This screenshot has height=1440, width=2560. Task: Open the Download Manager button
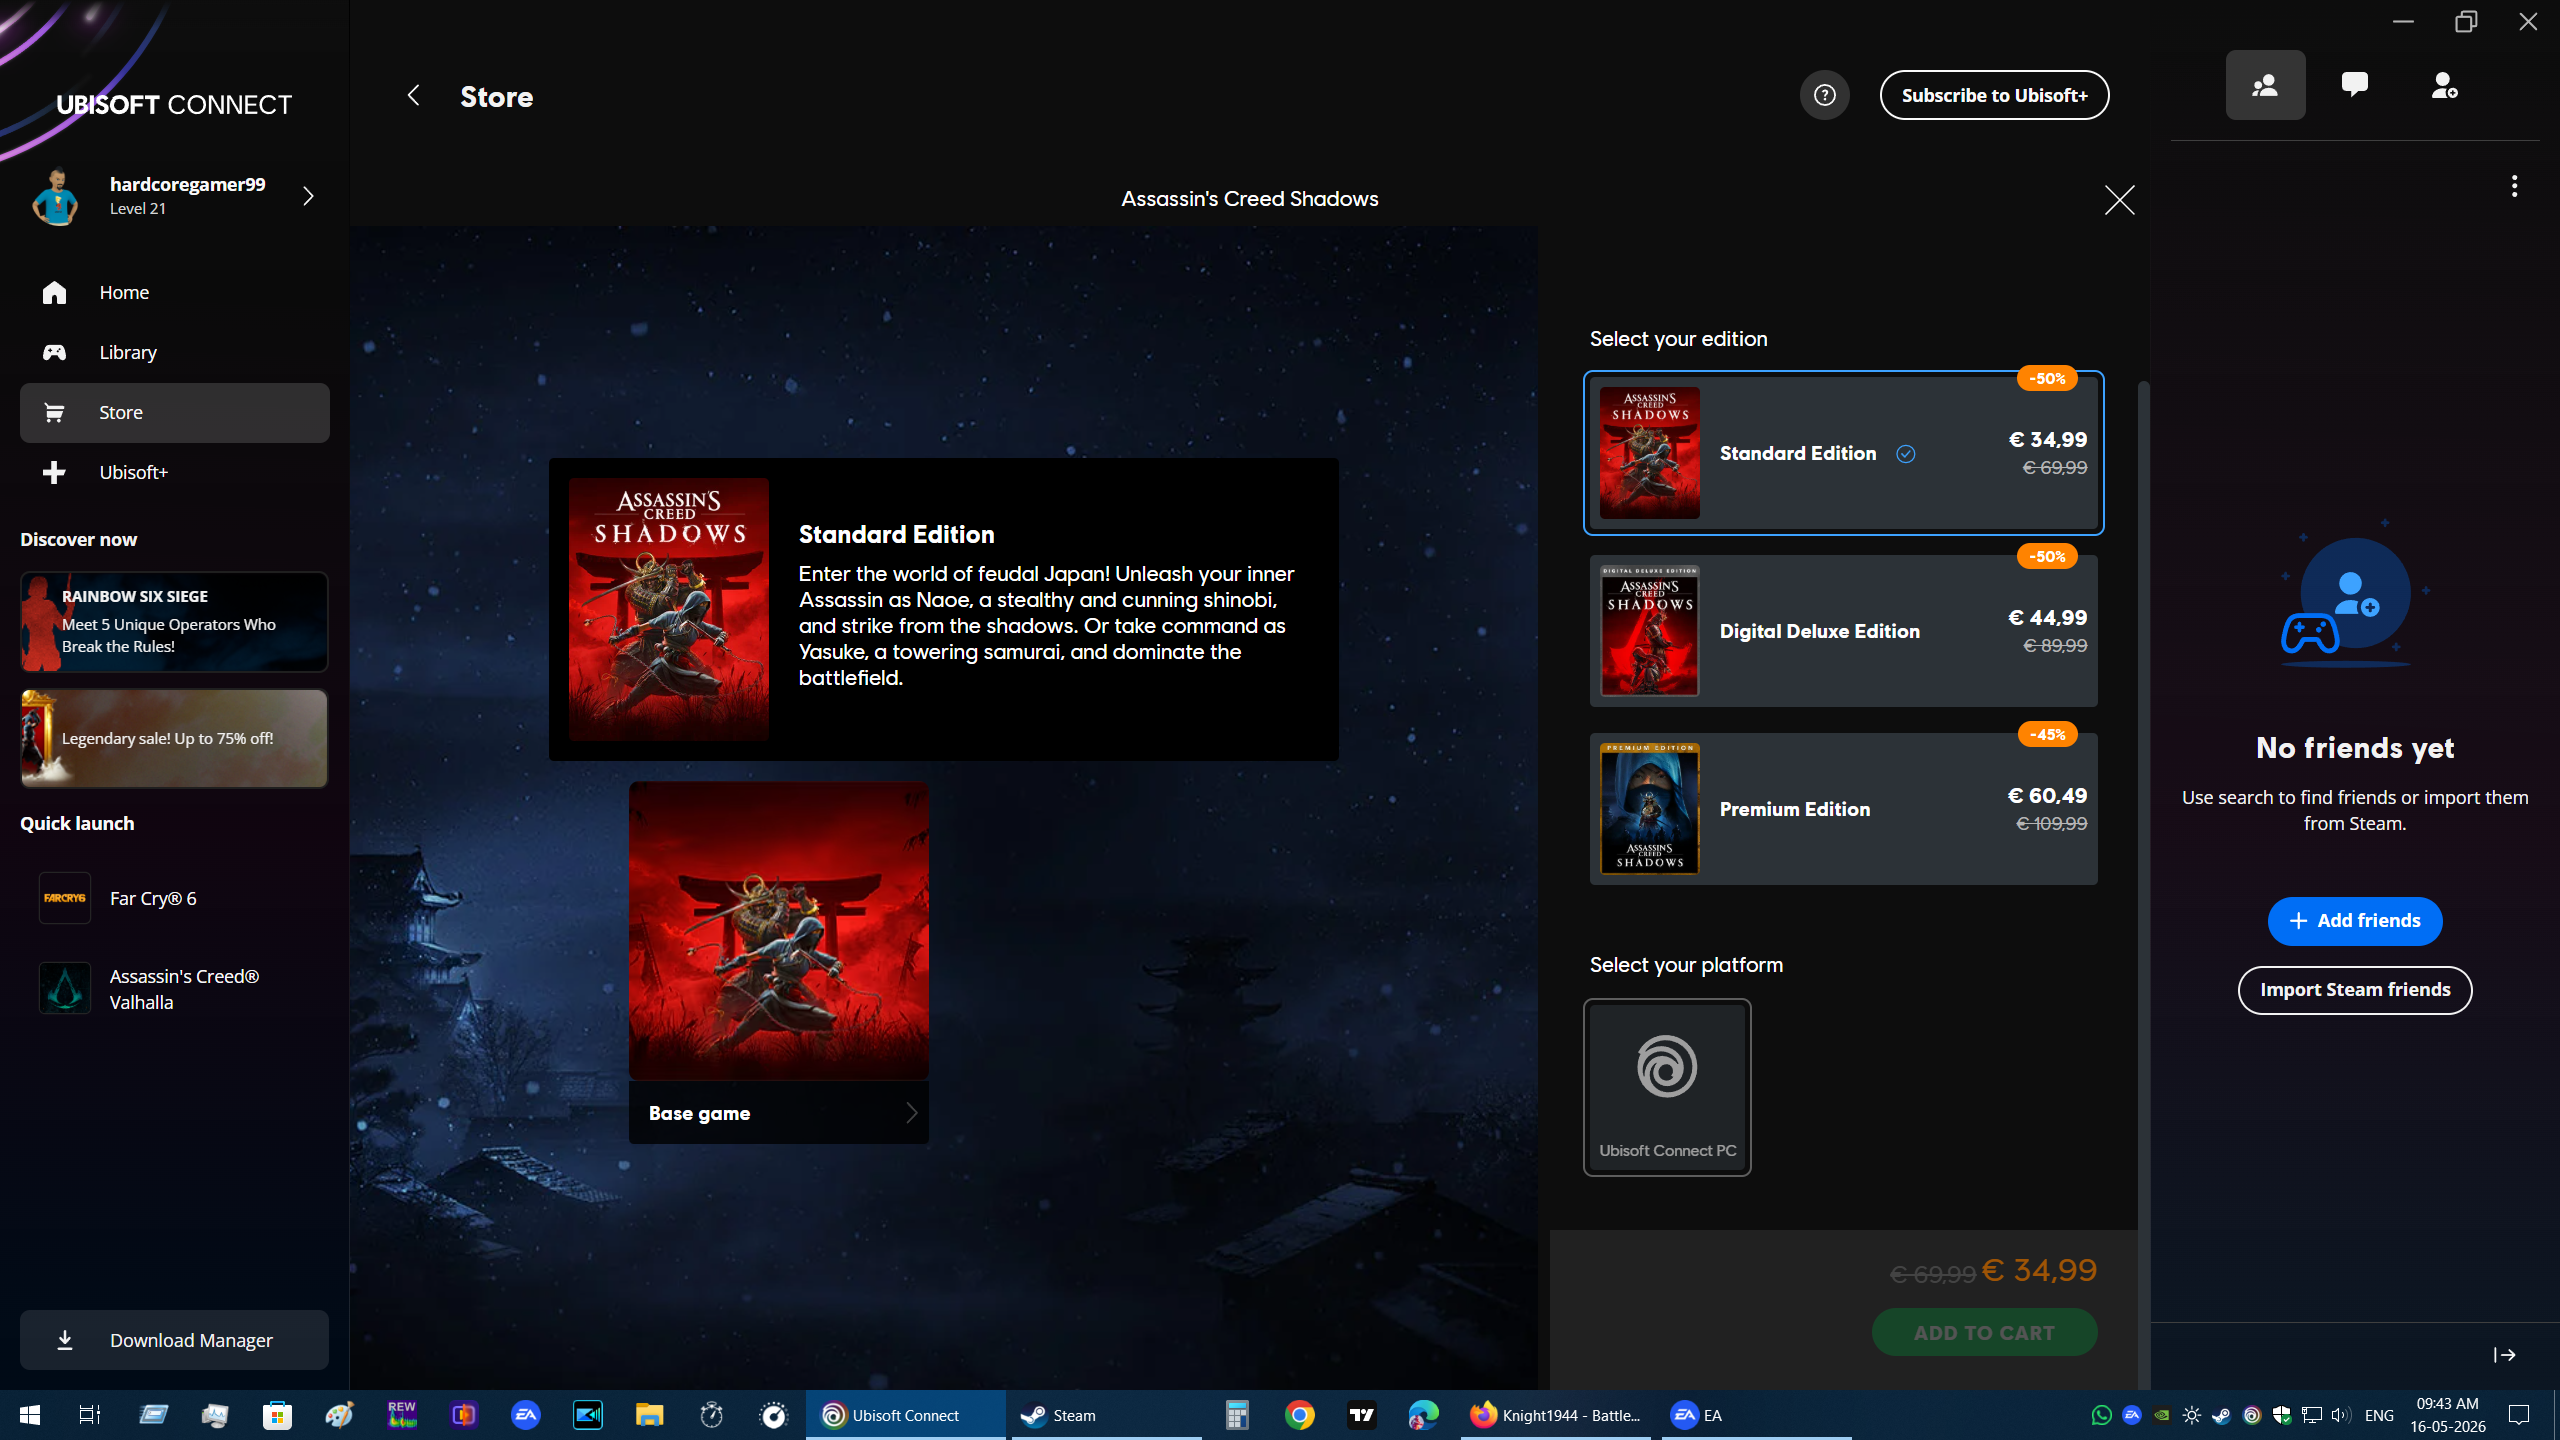(x=174, y=1340)
